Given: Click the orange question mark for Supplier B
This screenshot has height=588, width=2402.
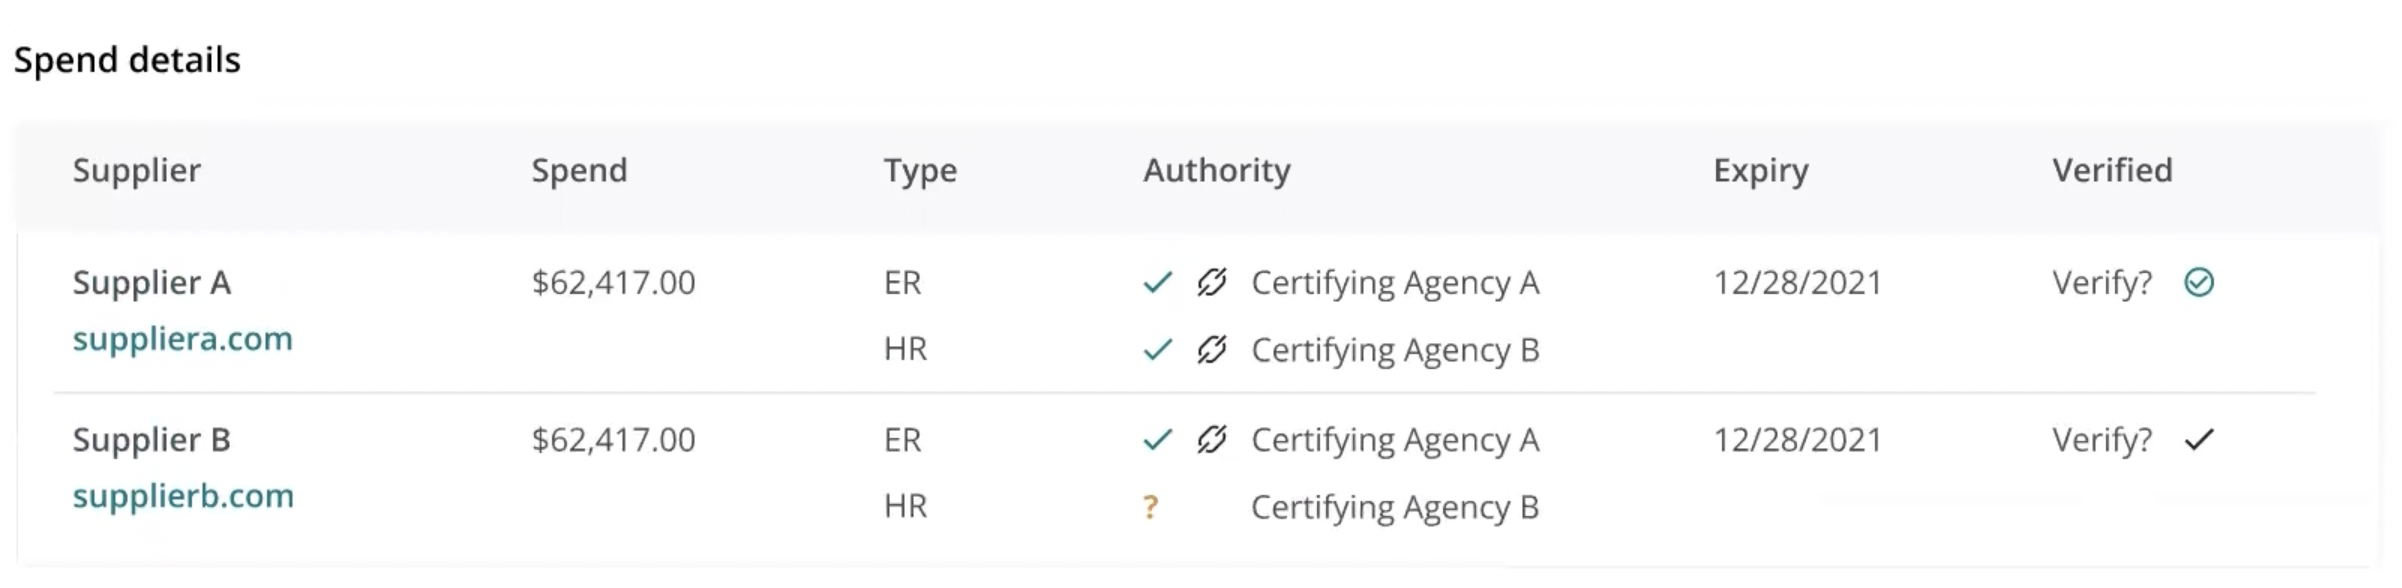Looking at the screenshot, I should click(x=1150, y=508).
